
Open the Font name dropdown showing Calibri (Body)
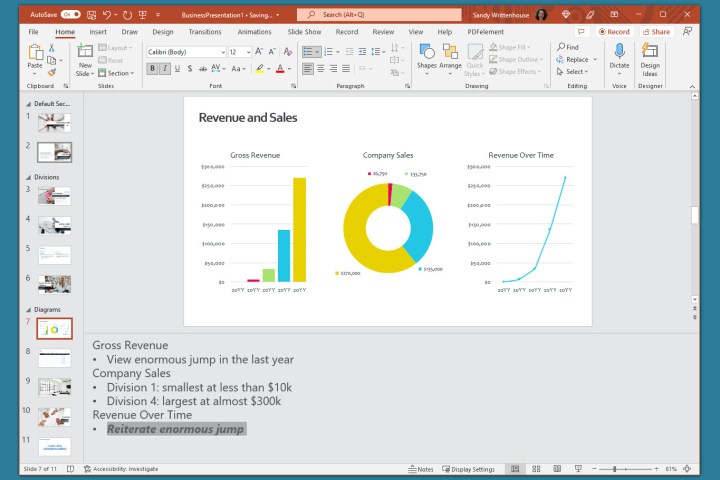pyautogui.click(x=186, y=51)
